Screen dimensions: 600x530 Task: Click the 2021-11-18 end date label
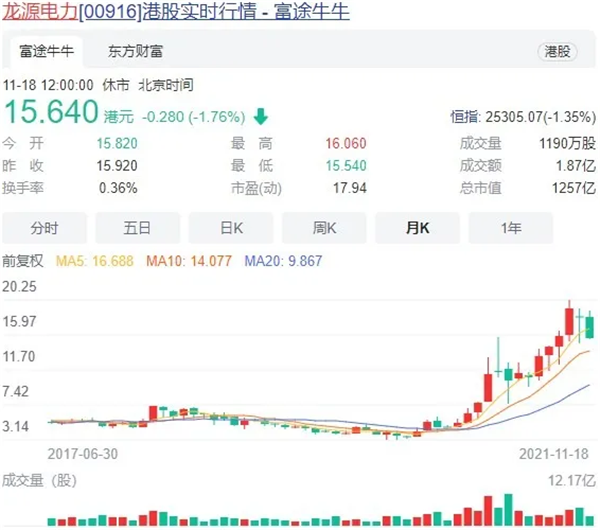tap(554, 454)
